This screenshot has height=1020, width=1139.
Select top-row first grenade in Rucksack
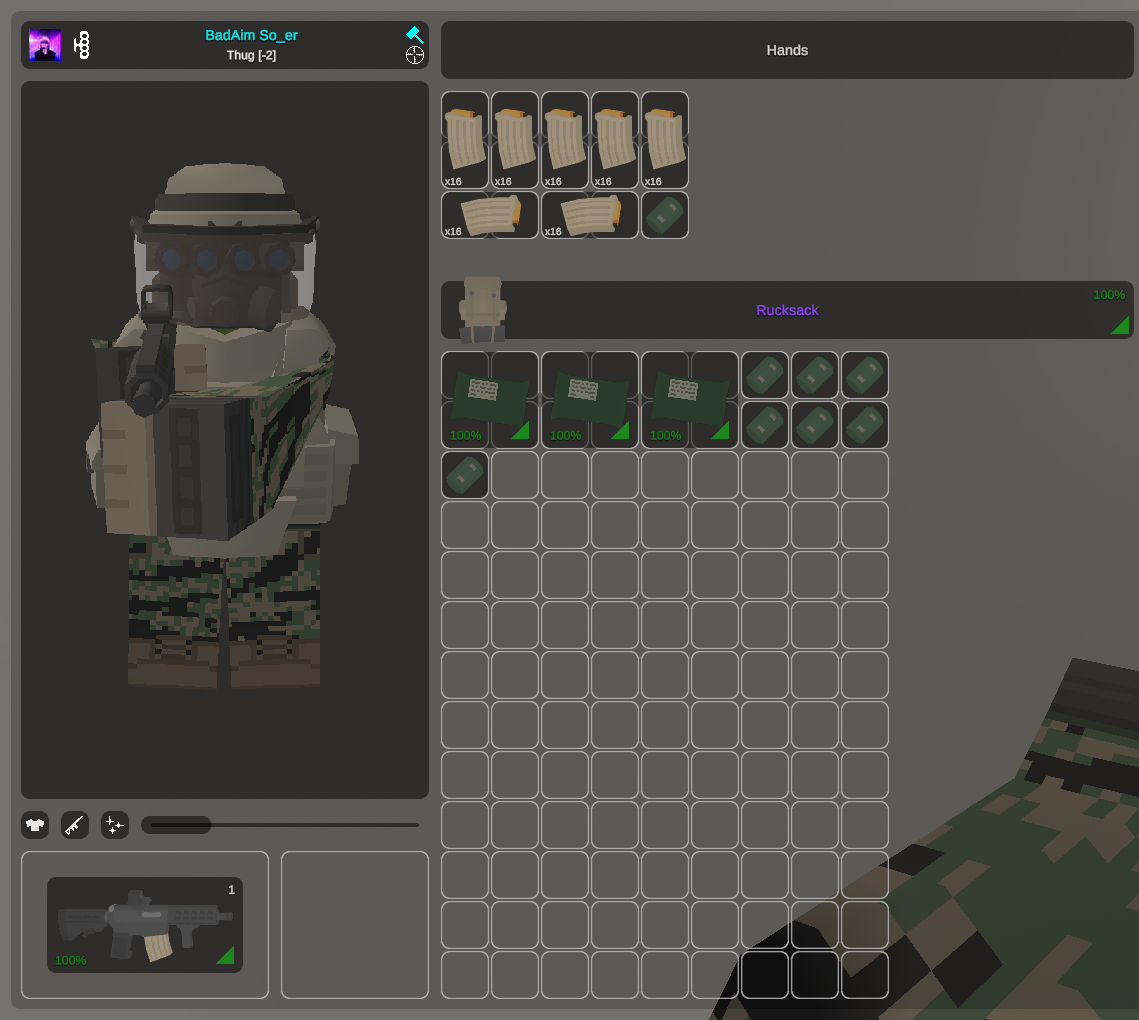[x=765, y=375]
